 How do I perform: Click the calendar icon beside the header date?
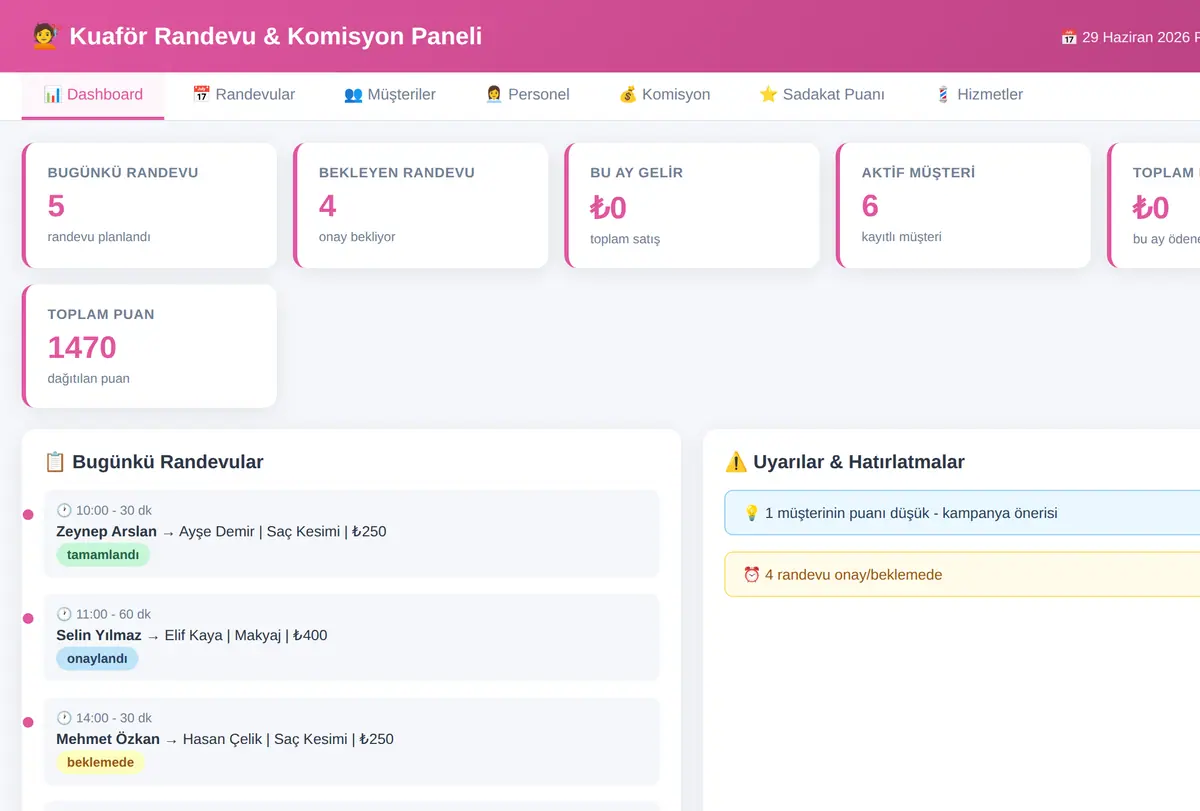[x=1069, y=37]
